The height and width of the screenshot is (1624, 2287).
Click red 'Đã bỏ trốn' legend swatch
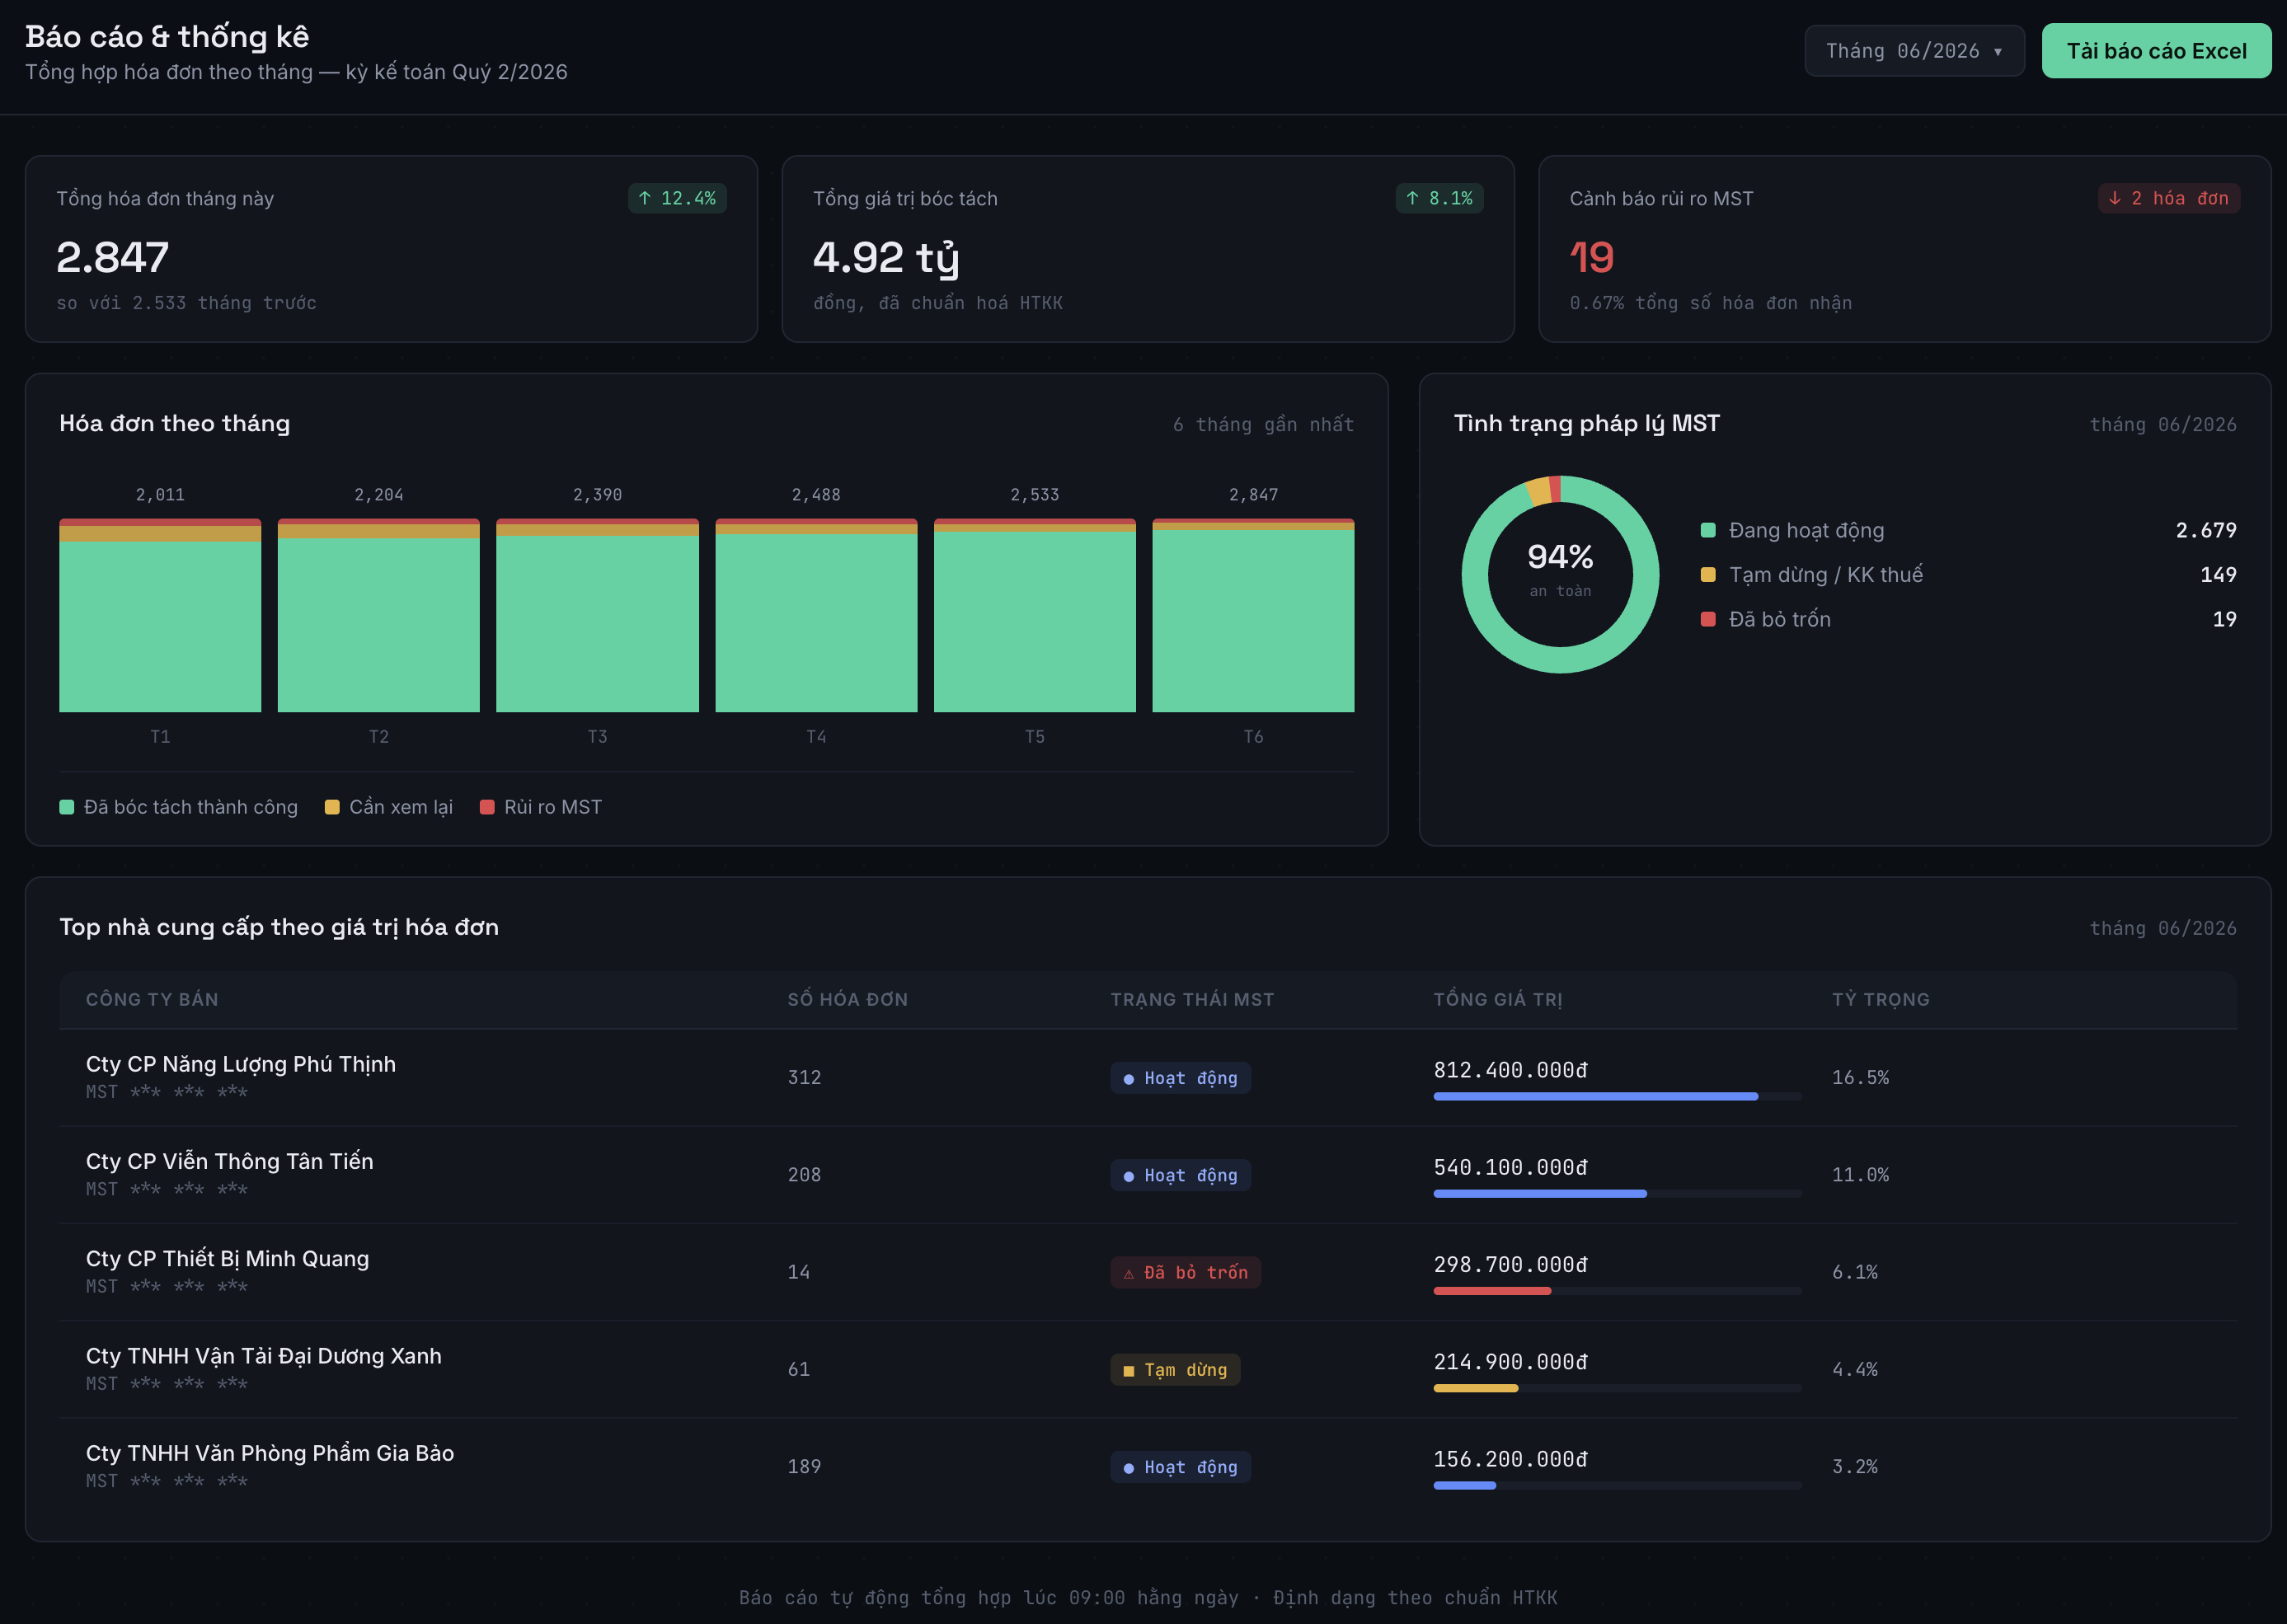pos(1708,619)
